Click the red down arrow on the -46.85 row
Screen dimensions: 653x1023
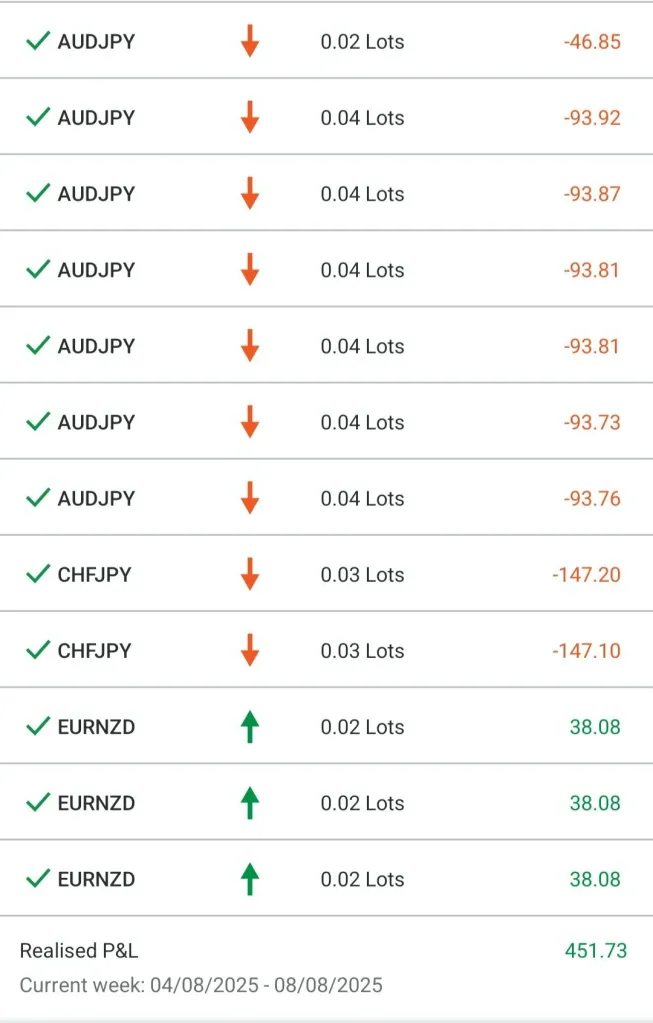pyautogui.click(x=250, y=42)
